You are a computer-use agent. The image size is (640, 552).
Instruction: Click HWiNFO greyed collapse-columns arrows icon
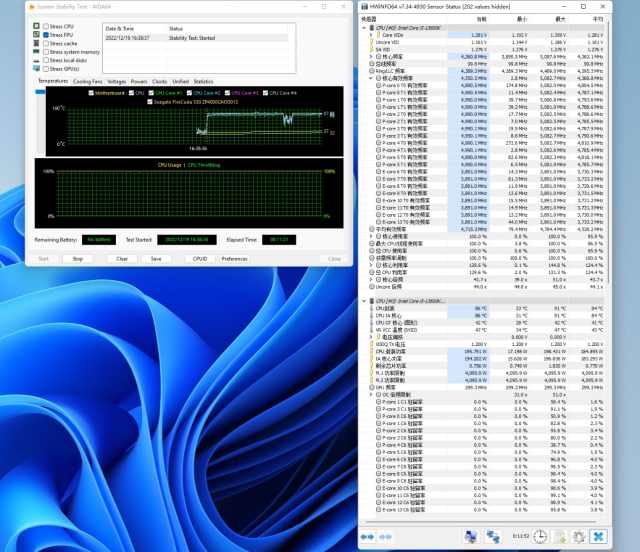(386, 536)
